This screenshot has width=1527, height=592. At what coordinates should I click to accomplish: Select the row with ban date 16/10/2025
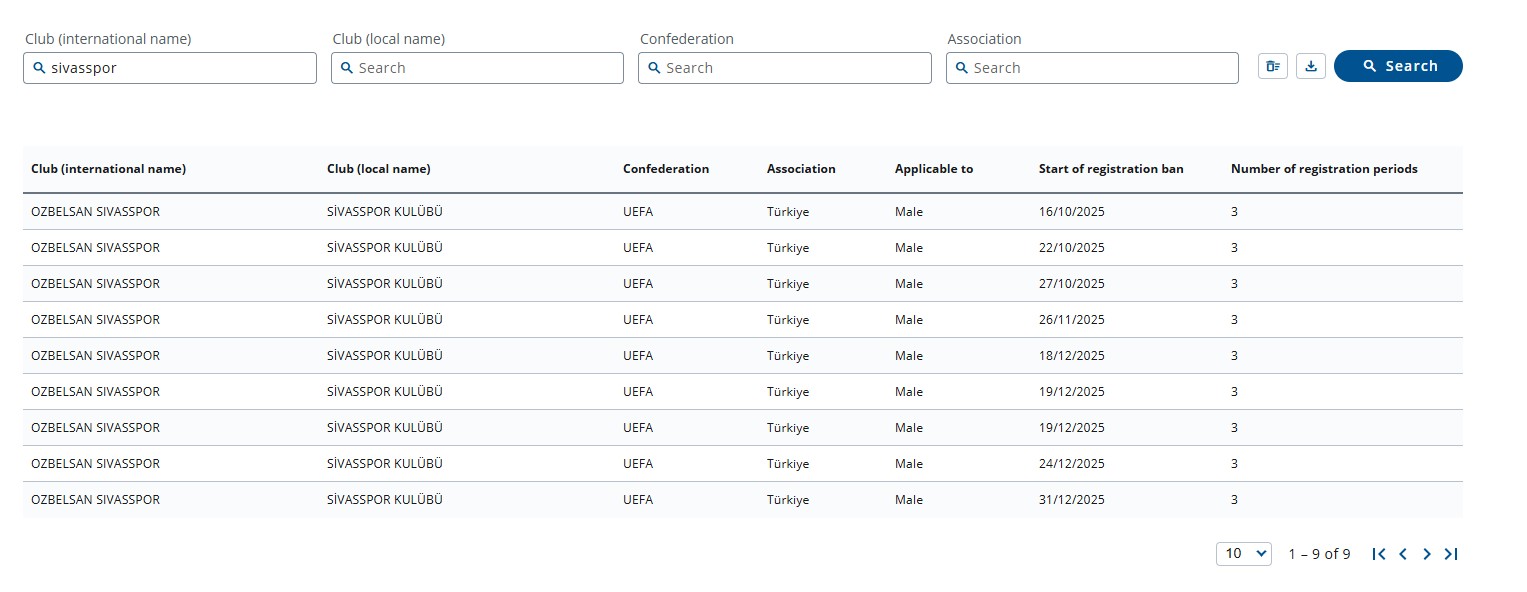(x=1072, y=212)
